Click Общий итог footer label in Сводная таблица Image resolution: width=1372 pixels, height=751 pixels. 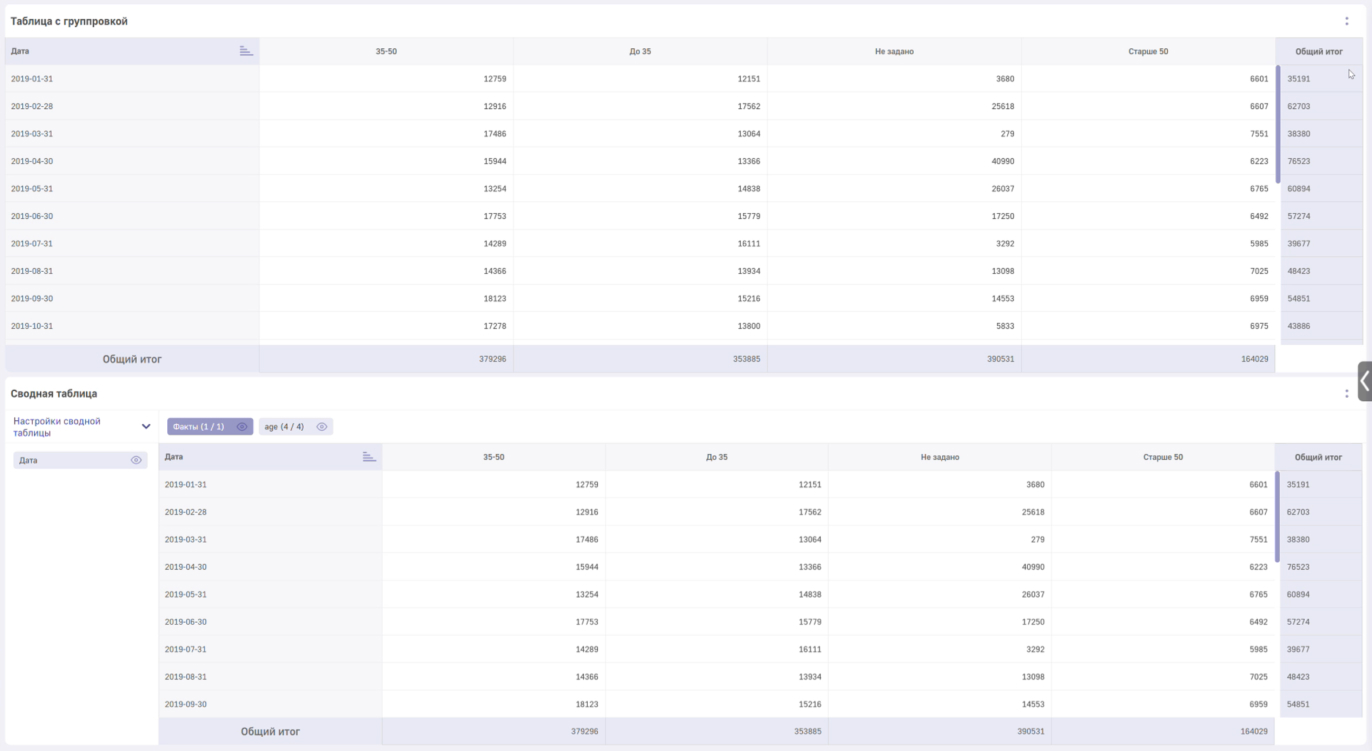click(270, 732)
